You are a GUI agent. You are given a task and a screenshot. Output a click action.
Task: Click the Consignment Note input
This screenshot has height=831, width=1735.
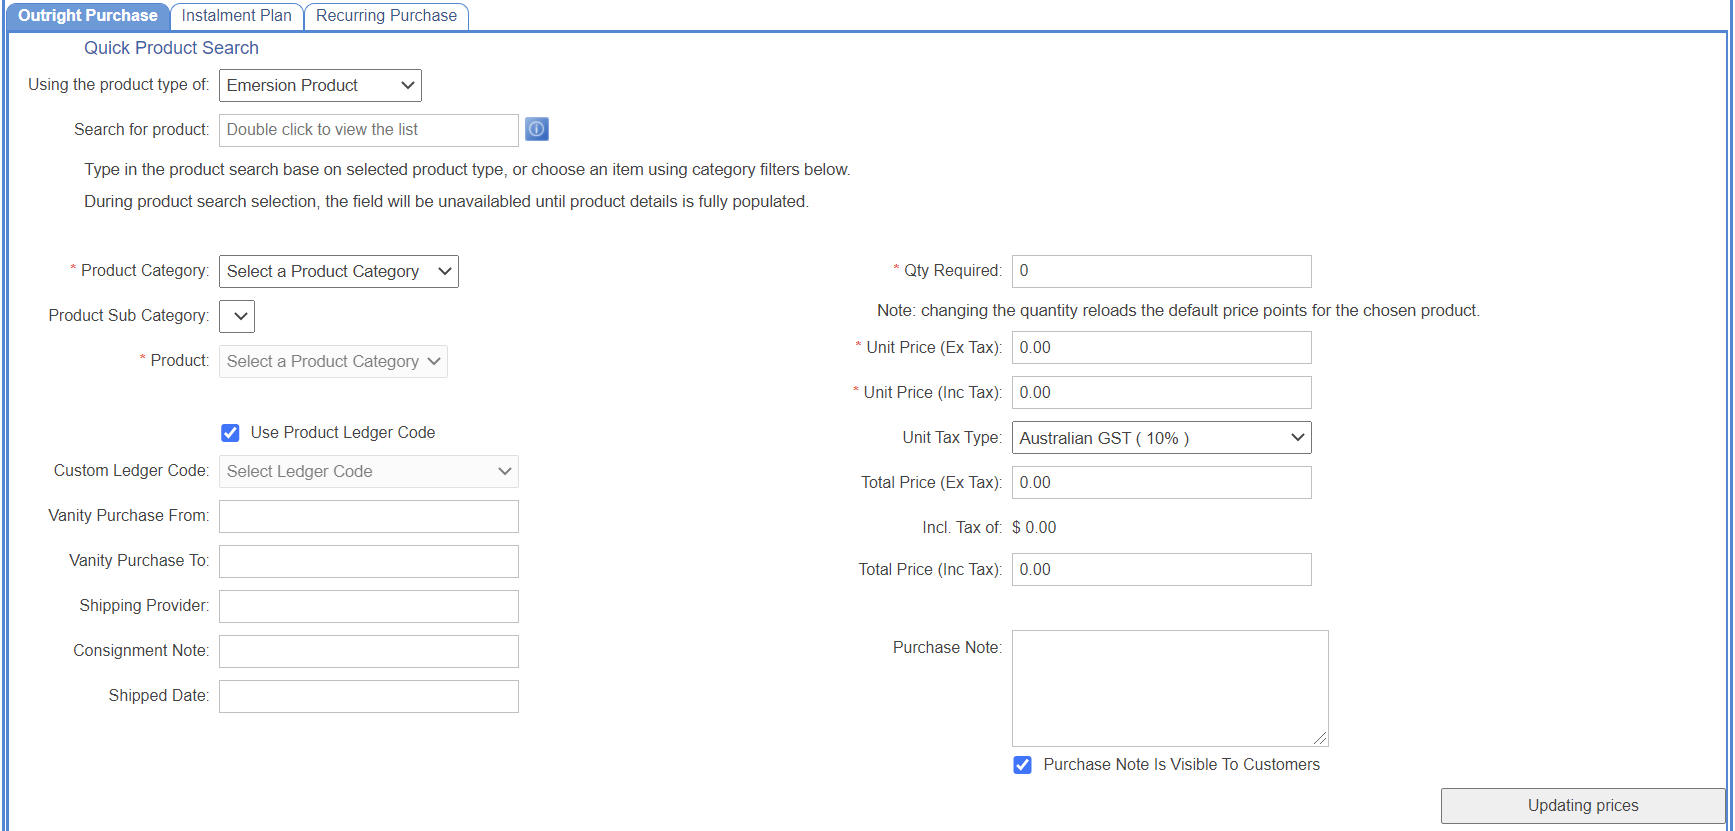click(368, 652)
